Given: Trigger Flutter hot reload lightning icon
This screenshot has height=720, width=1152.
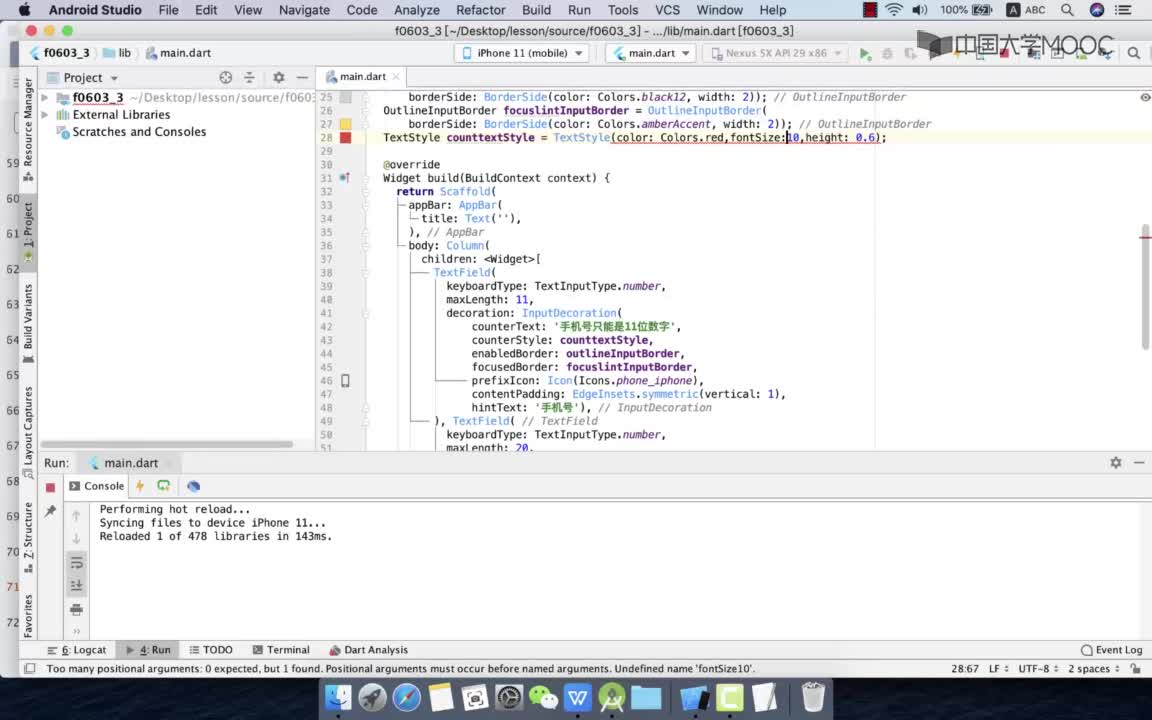Looking at the screenshot, I should [x=140, y=486].
